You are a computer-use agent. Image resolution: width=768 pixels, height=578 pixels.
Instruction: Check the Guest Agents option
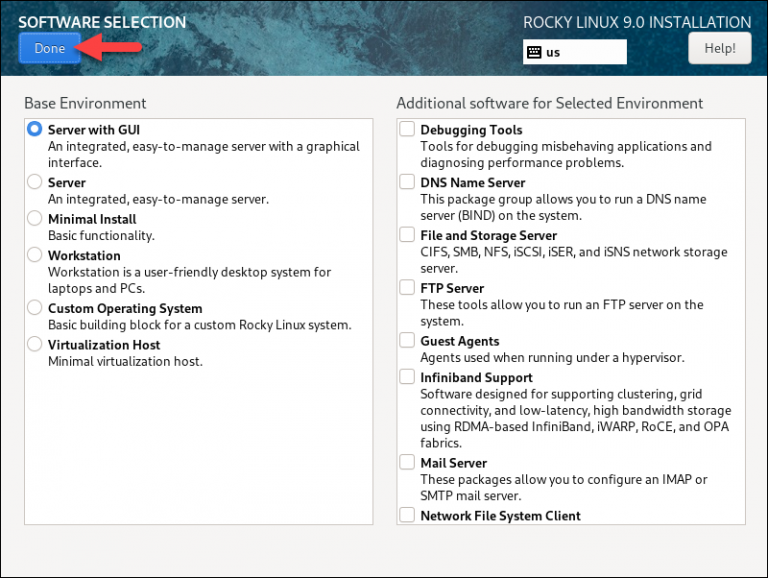coord(407,341)
